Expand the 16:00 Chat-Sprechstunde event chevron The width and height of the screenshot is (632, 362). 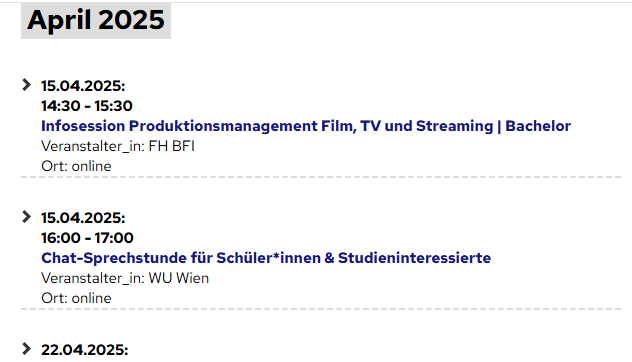click(x=27, y=217)
